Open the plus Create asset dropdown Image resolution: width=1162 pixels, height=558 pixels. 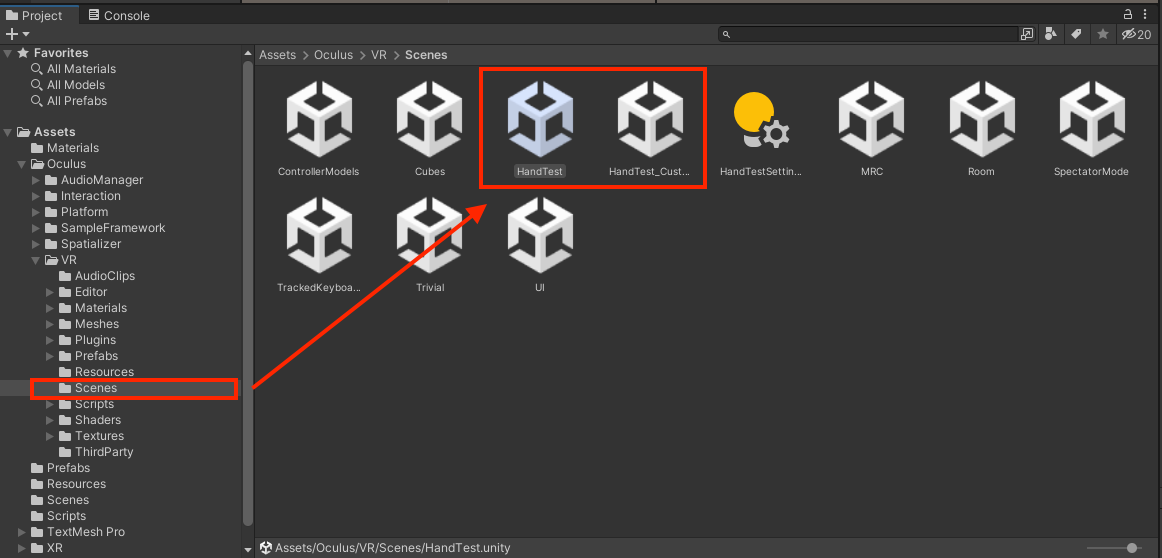coord(17,34)
